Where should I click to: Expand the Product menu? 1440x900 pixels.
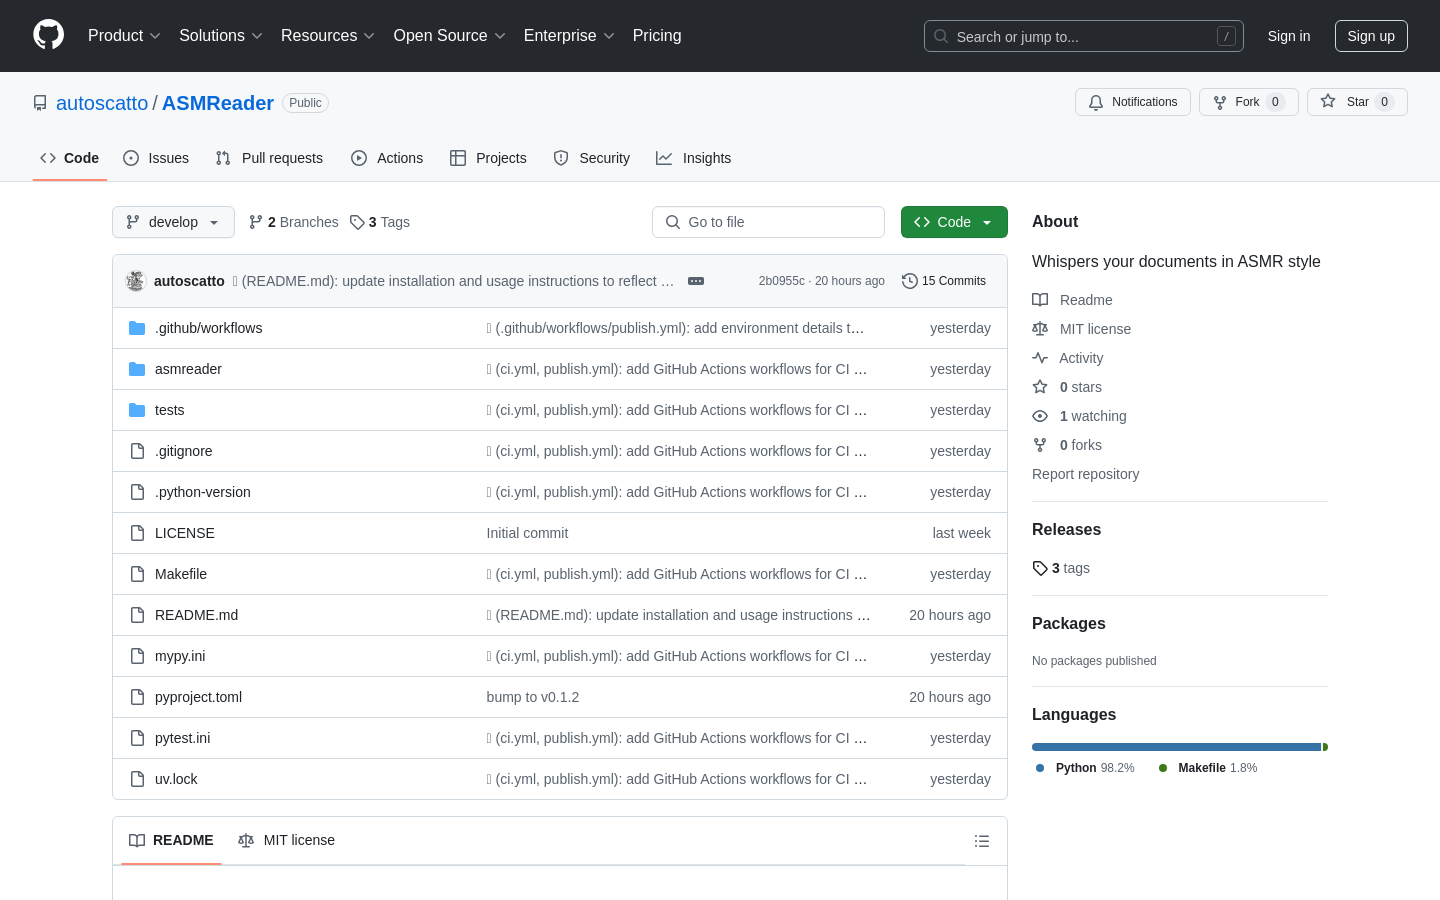click(124, 36)
